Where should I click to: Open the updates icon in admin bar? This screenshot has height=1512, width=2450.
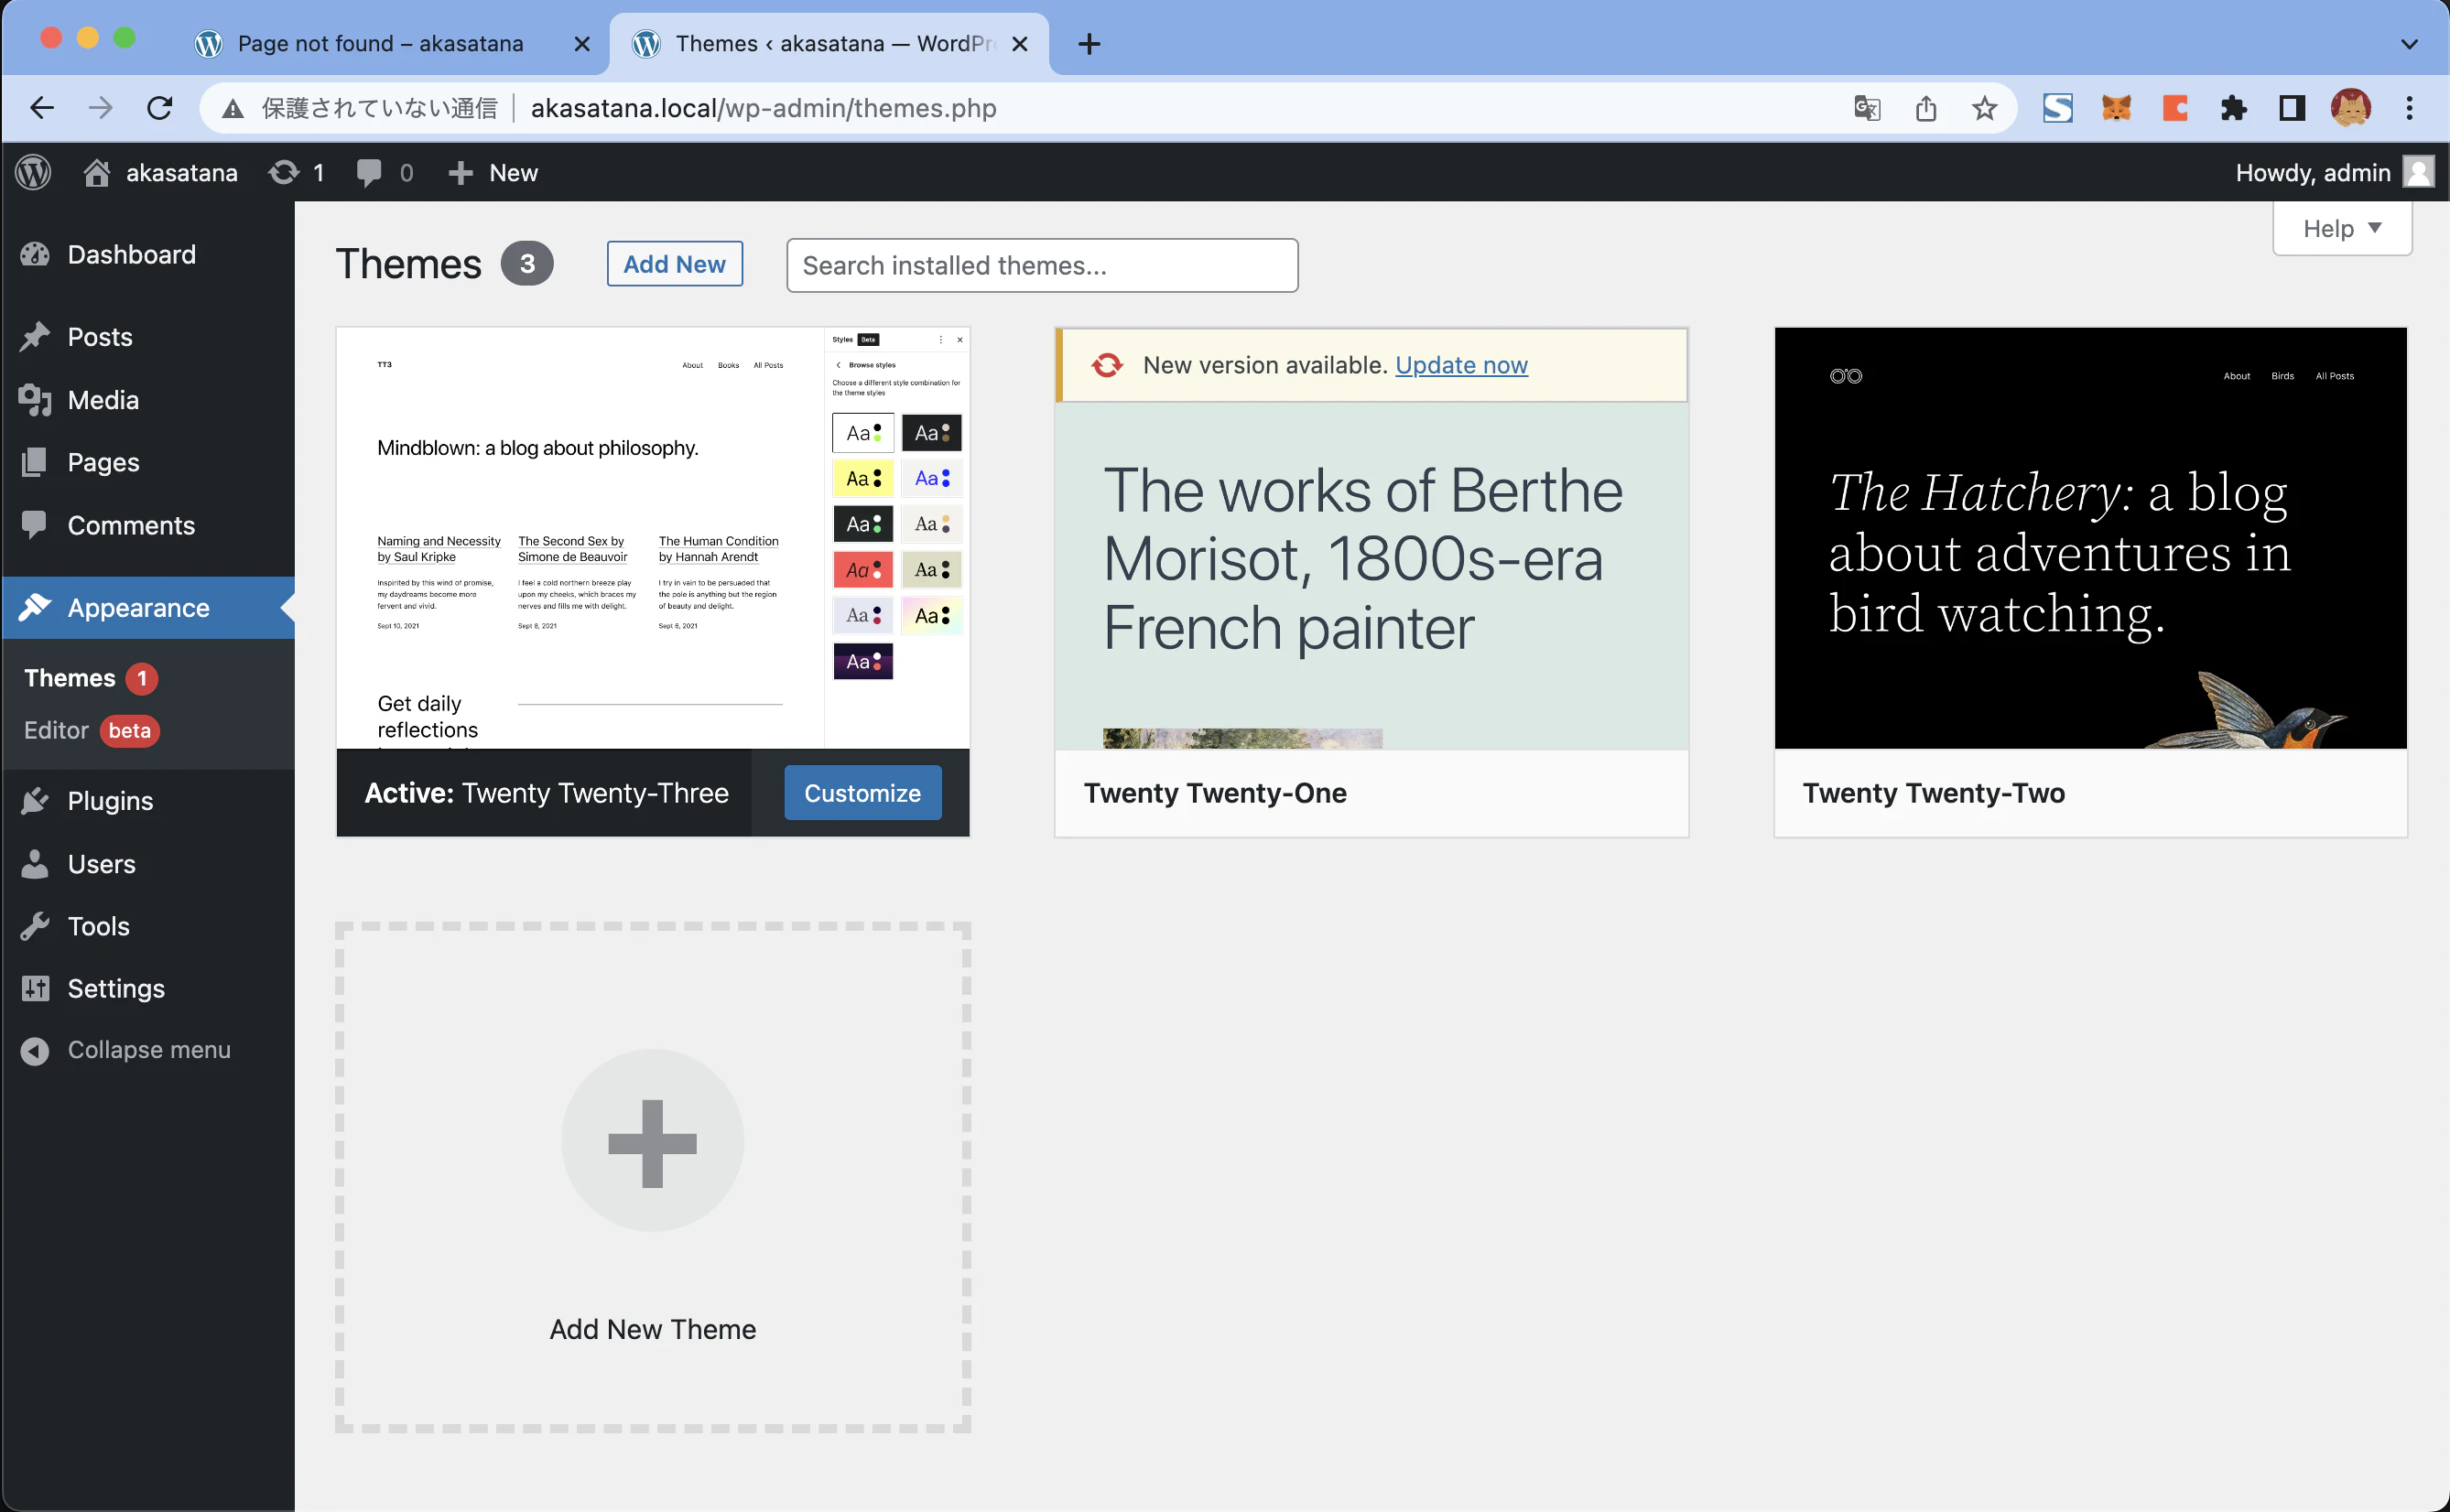[x=296, y=173]
